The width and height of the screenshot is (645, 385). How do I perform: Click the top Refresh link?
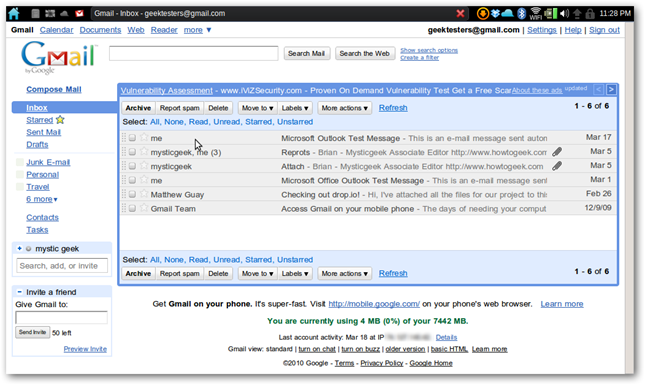pos(393,108)
